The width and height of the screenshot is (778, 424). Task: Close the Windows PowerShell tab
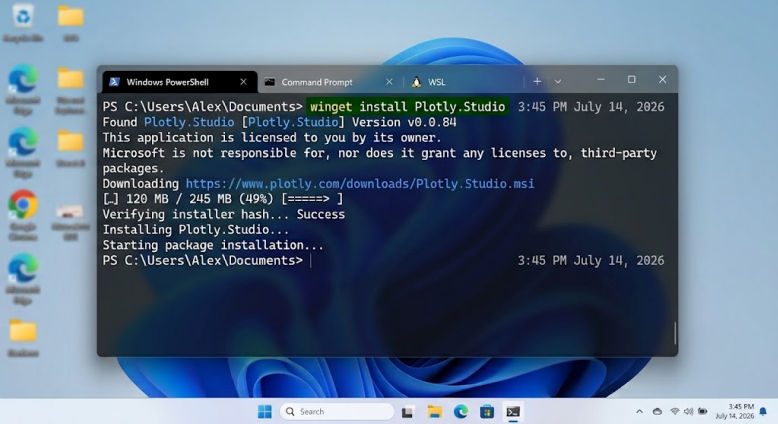(243, 82)
